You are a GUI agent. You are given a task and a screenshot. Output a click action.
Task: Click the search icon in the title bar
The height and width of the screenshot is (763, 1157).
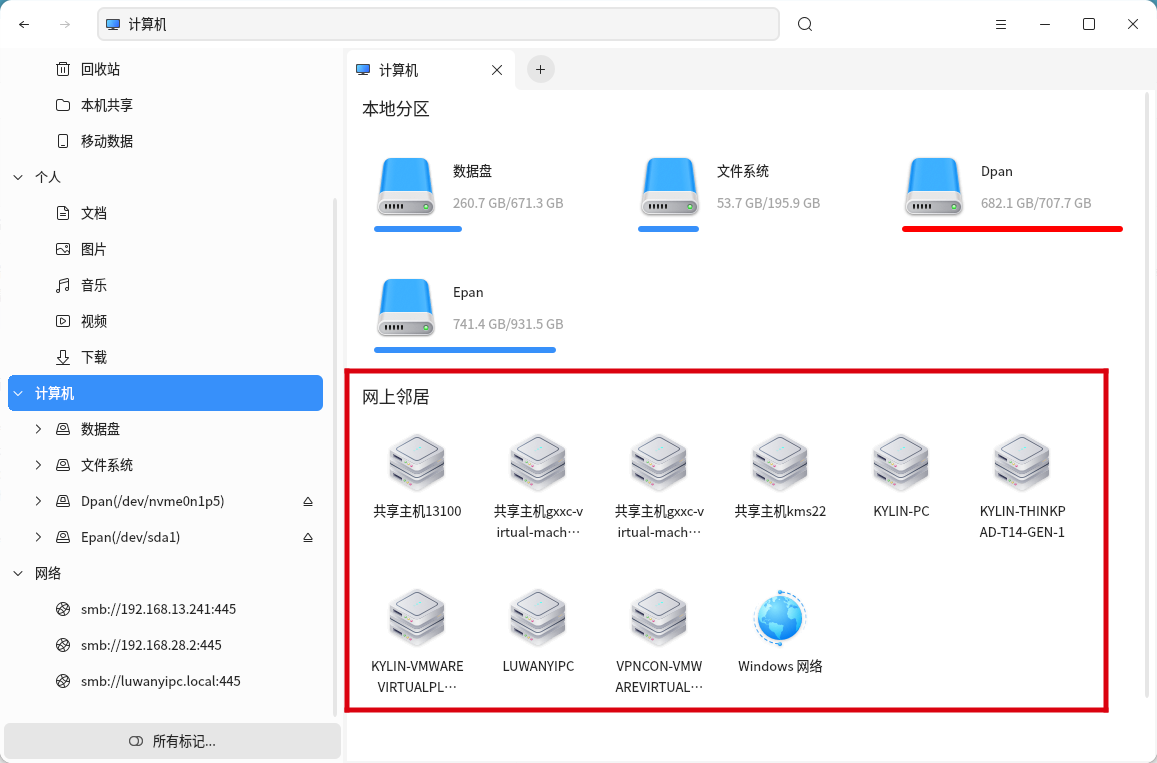coord(805,23)
